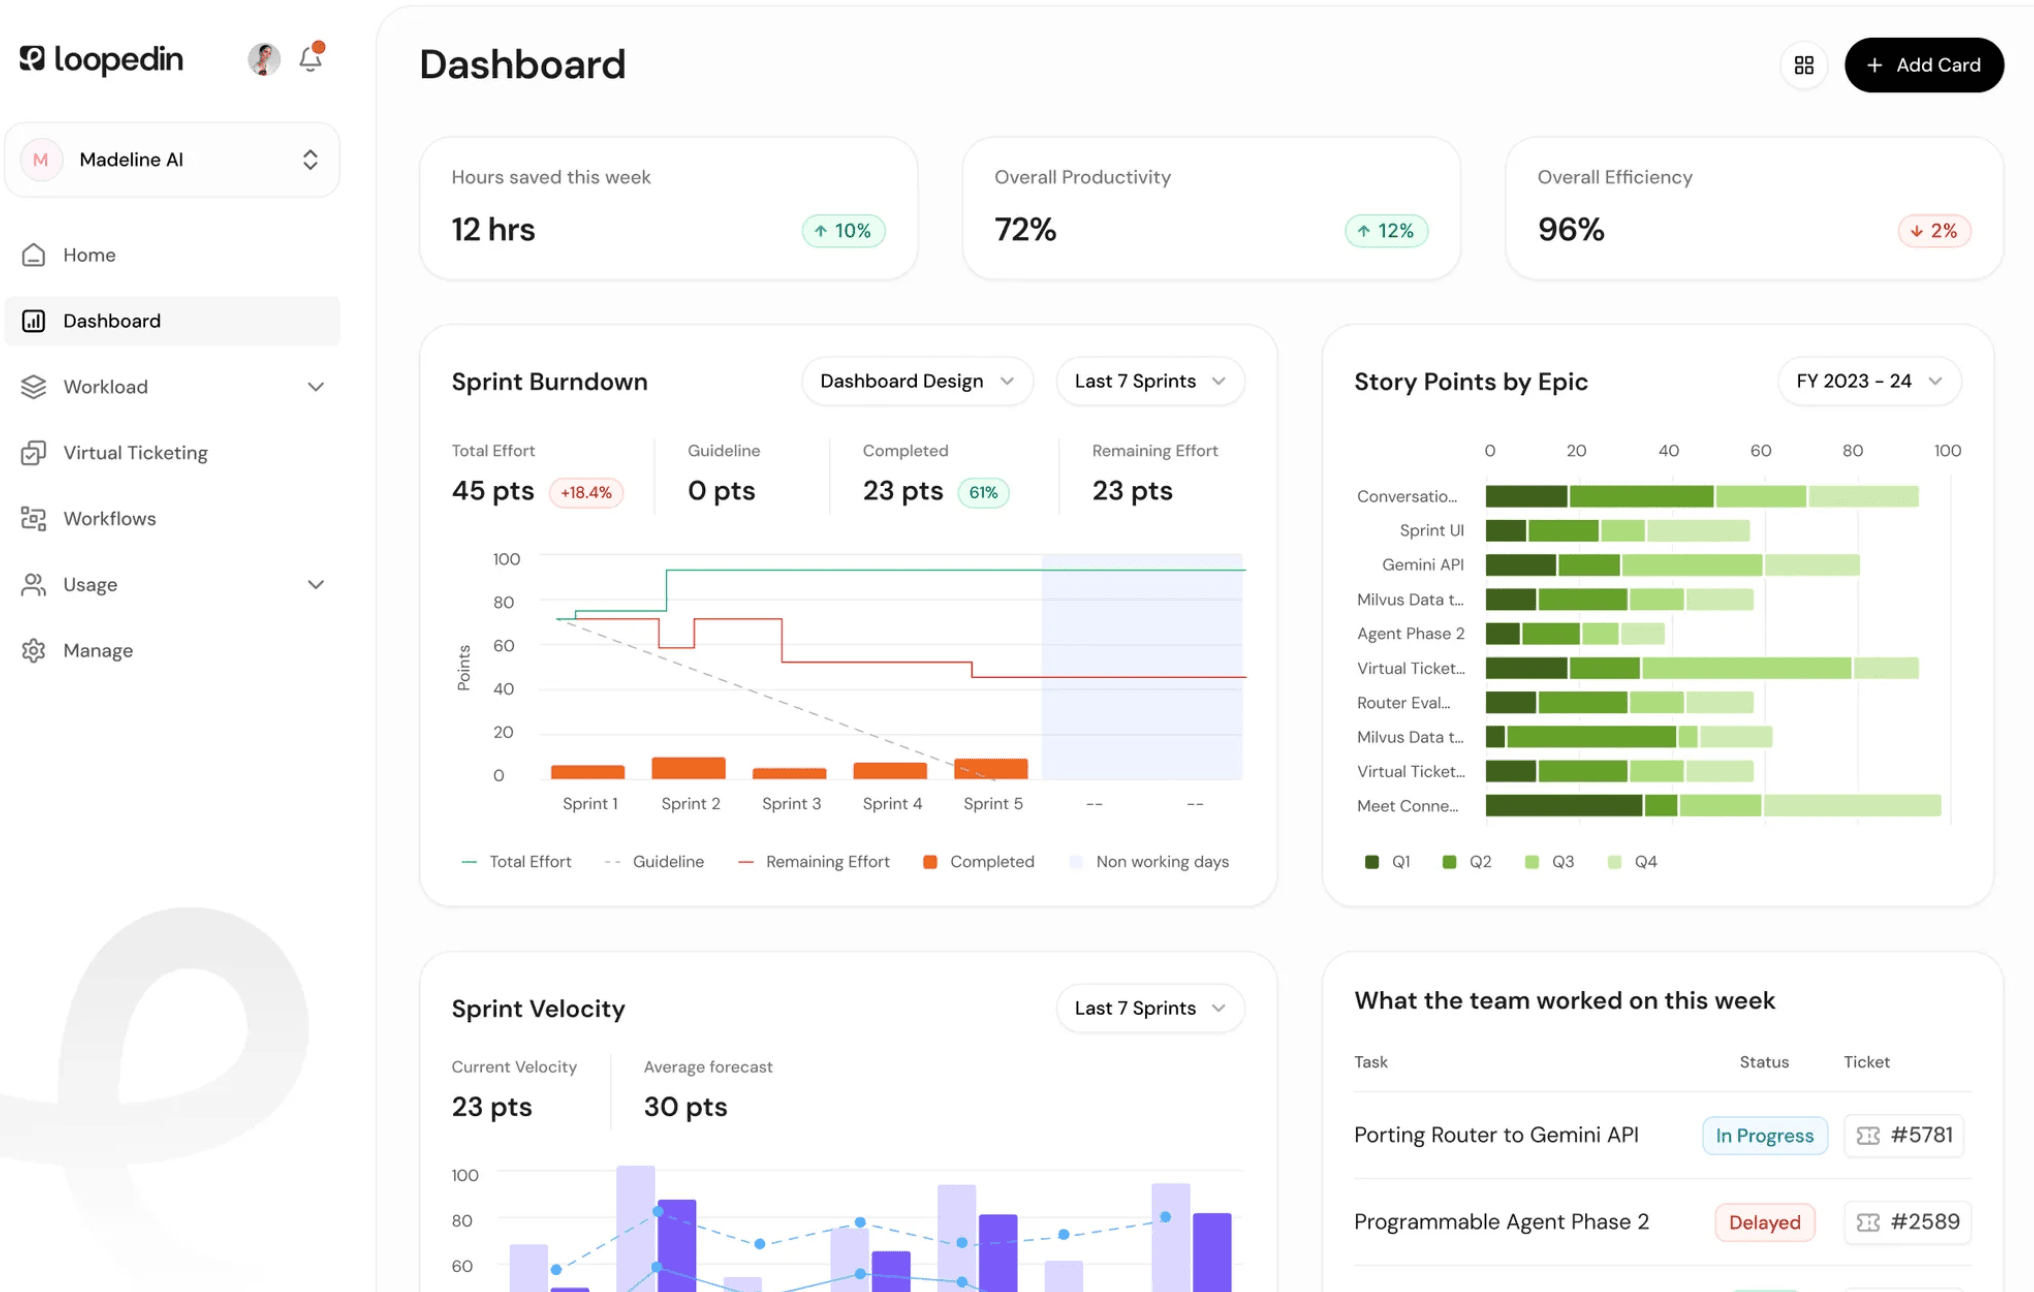Toggle Q4 legend in Story Points

tap(1632, 862)
